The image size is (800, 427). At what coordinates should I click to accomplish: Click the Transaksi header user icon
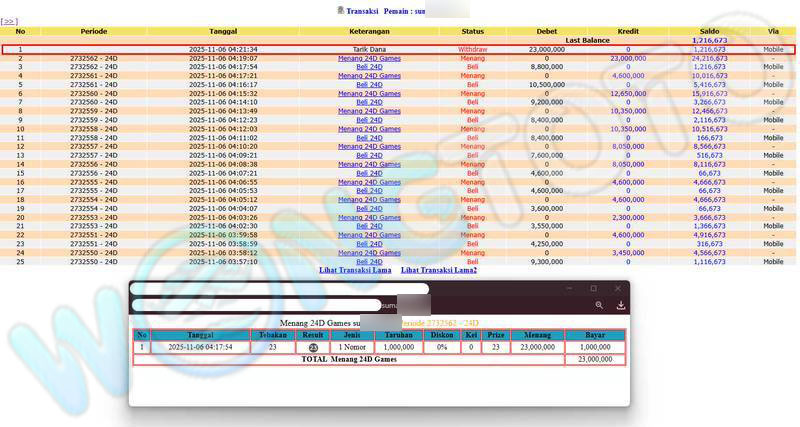tap(340, 9)
